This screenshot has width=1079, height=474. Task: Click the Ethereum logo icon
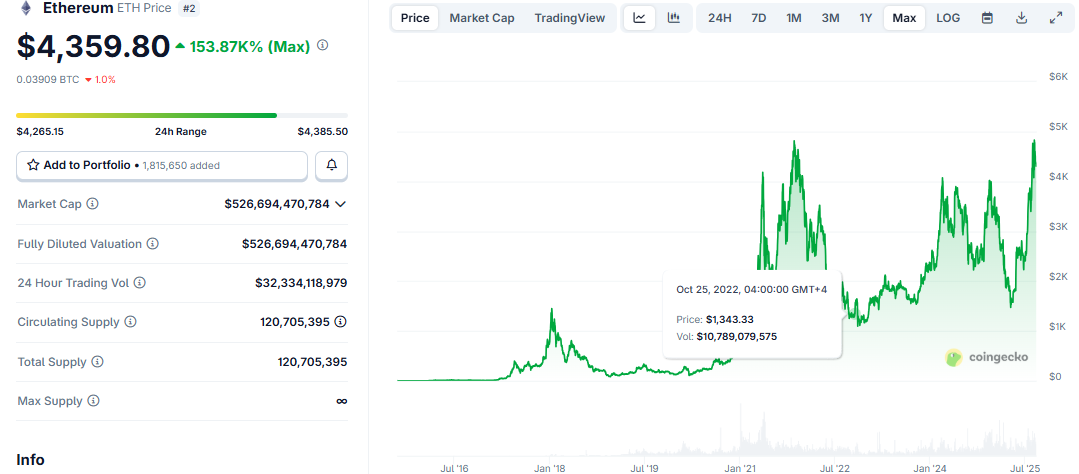[26, 8]
